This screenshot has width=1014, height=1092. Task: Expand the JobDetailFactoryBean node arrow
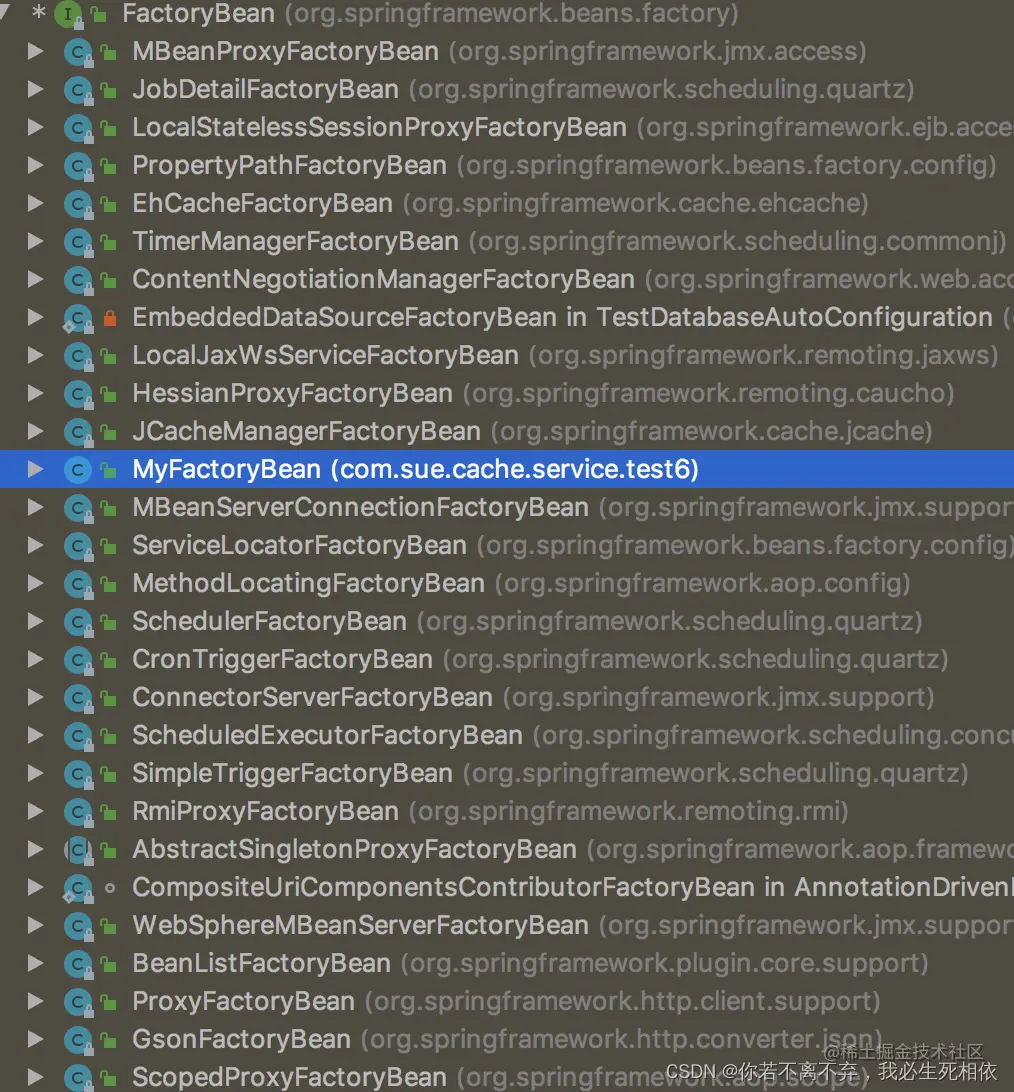[36, 89]
